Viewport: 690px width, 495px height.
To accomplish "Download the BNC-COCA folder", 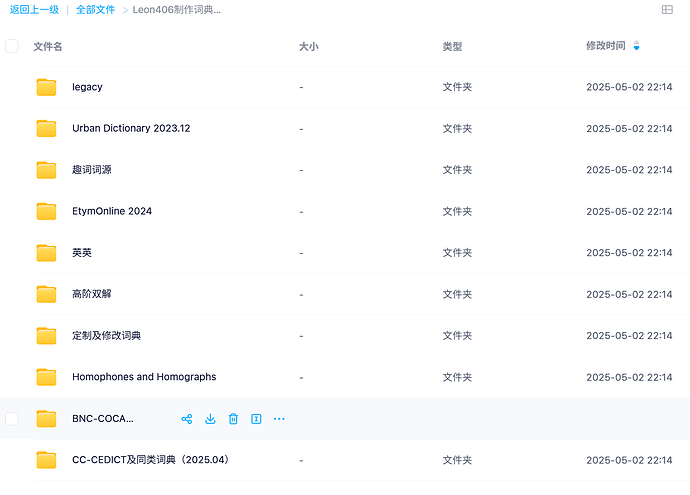I will (210, 418).
